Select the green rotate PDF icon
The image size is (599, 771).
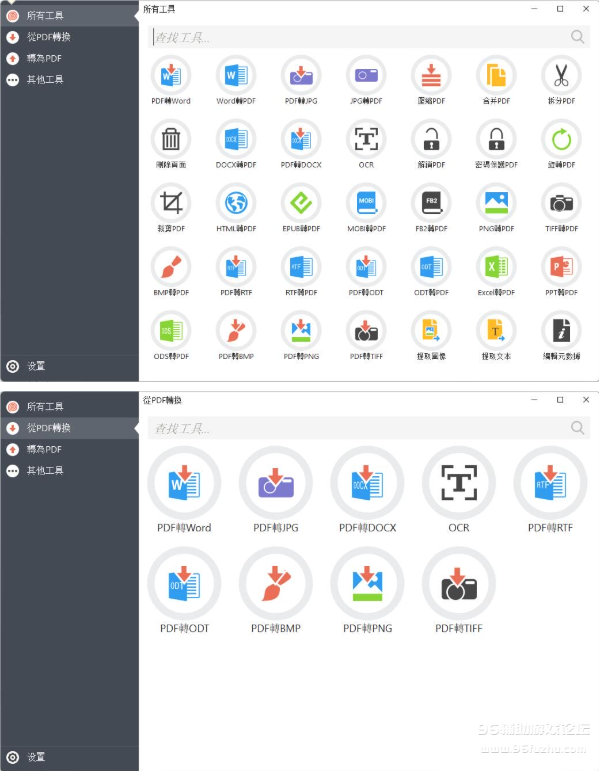pos(561,139)
